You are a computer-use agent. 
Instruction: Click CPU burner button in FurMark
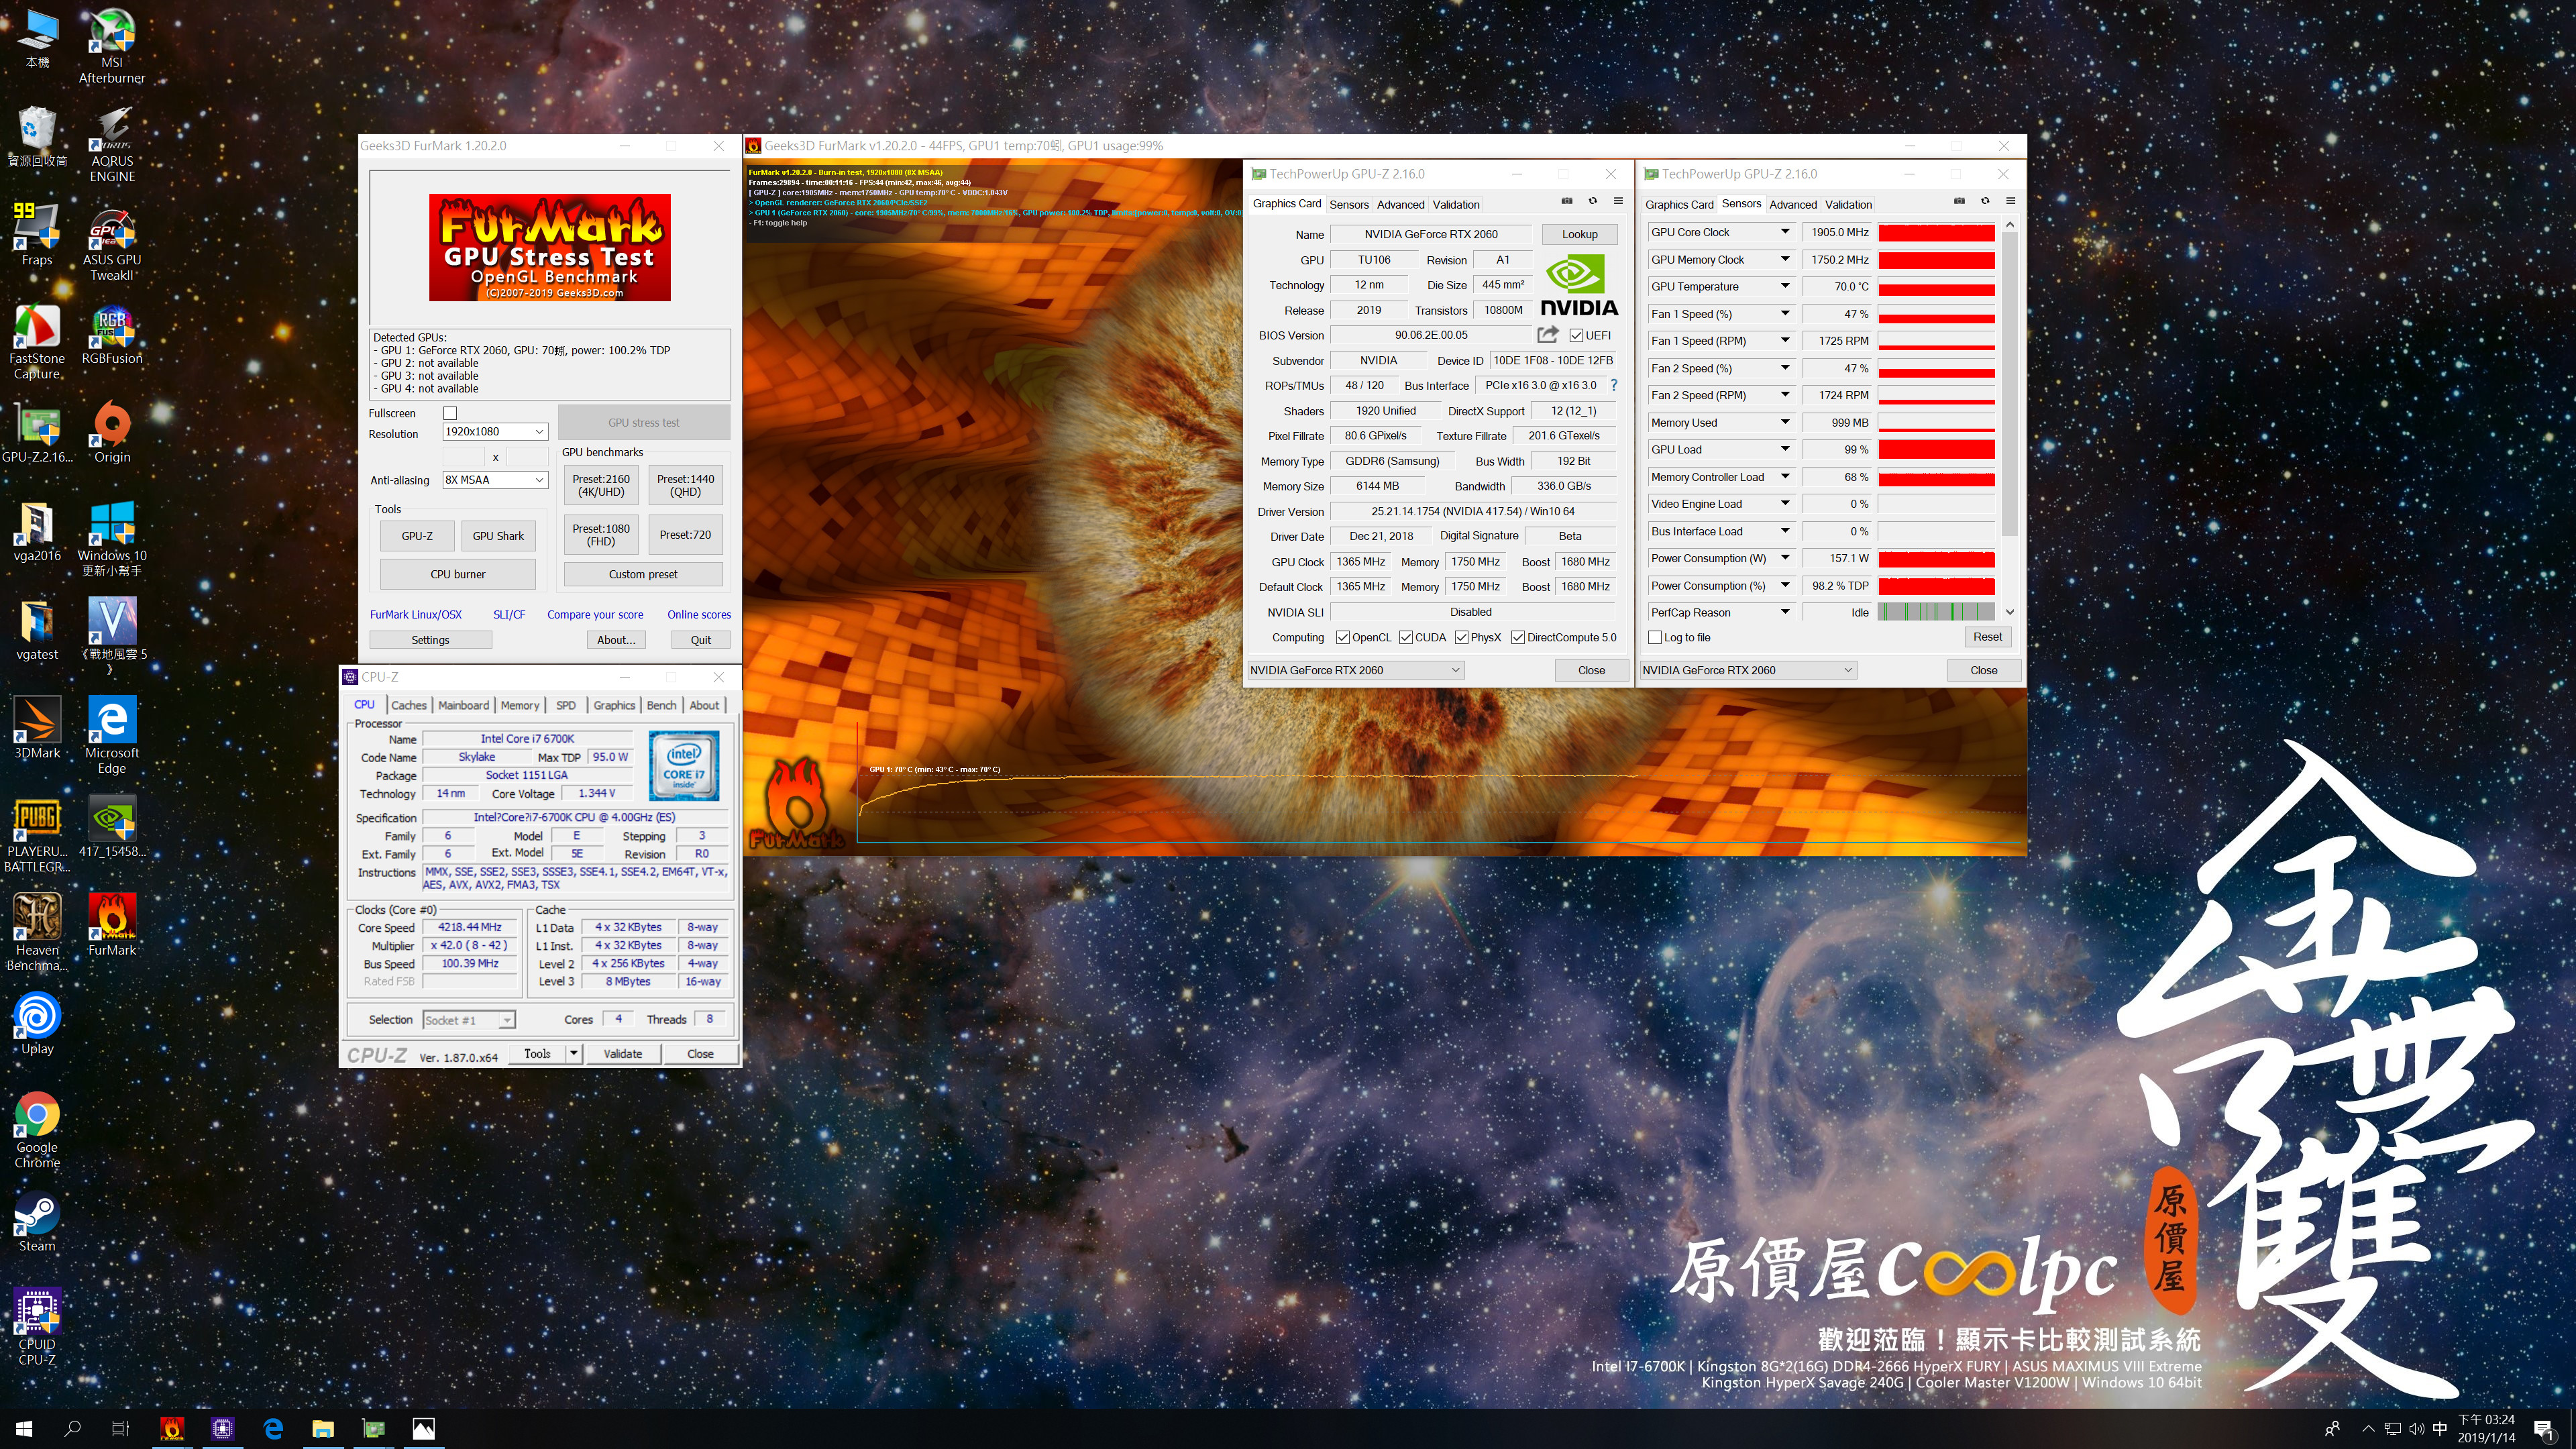(458, 574)
